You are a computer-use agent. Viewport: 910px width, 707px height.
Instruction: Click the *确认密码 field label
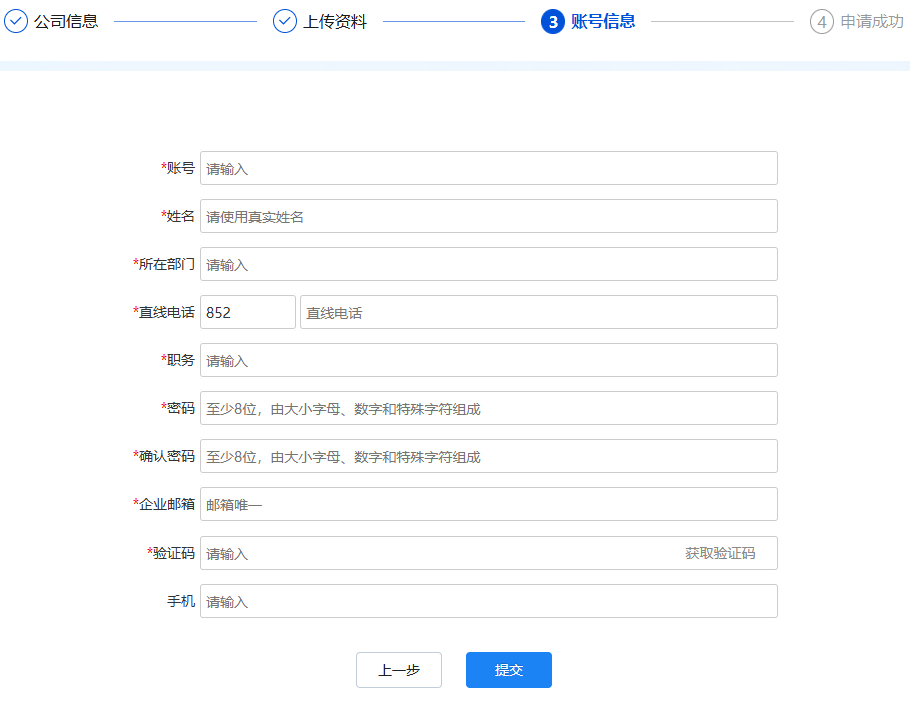pyautogui.click(x=164, y=456)
